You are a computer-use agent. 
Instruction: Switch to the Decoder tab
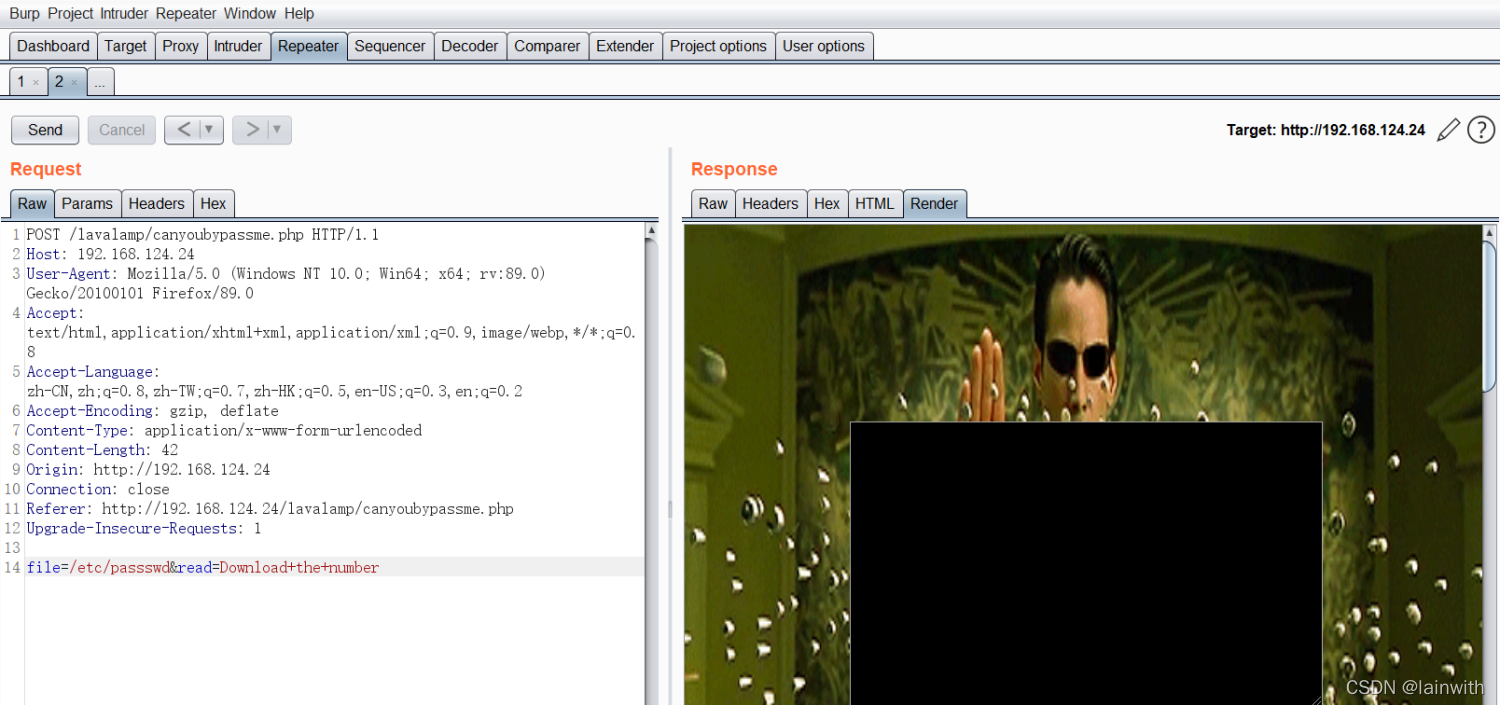point(470,46)
